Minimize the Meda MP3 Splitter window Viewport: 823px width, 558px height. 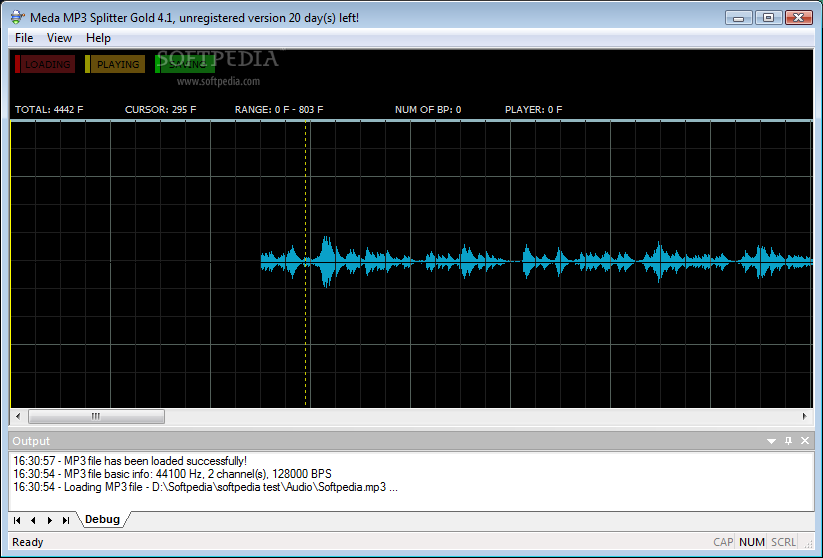(x=738, y=18)
